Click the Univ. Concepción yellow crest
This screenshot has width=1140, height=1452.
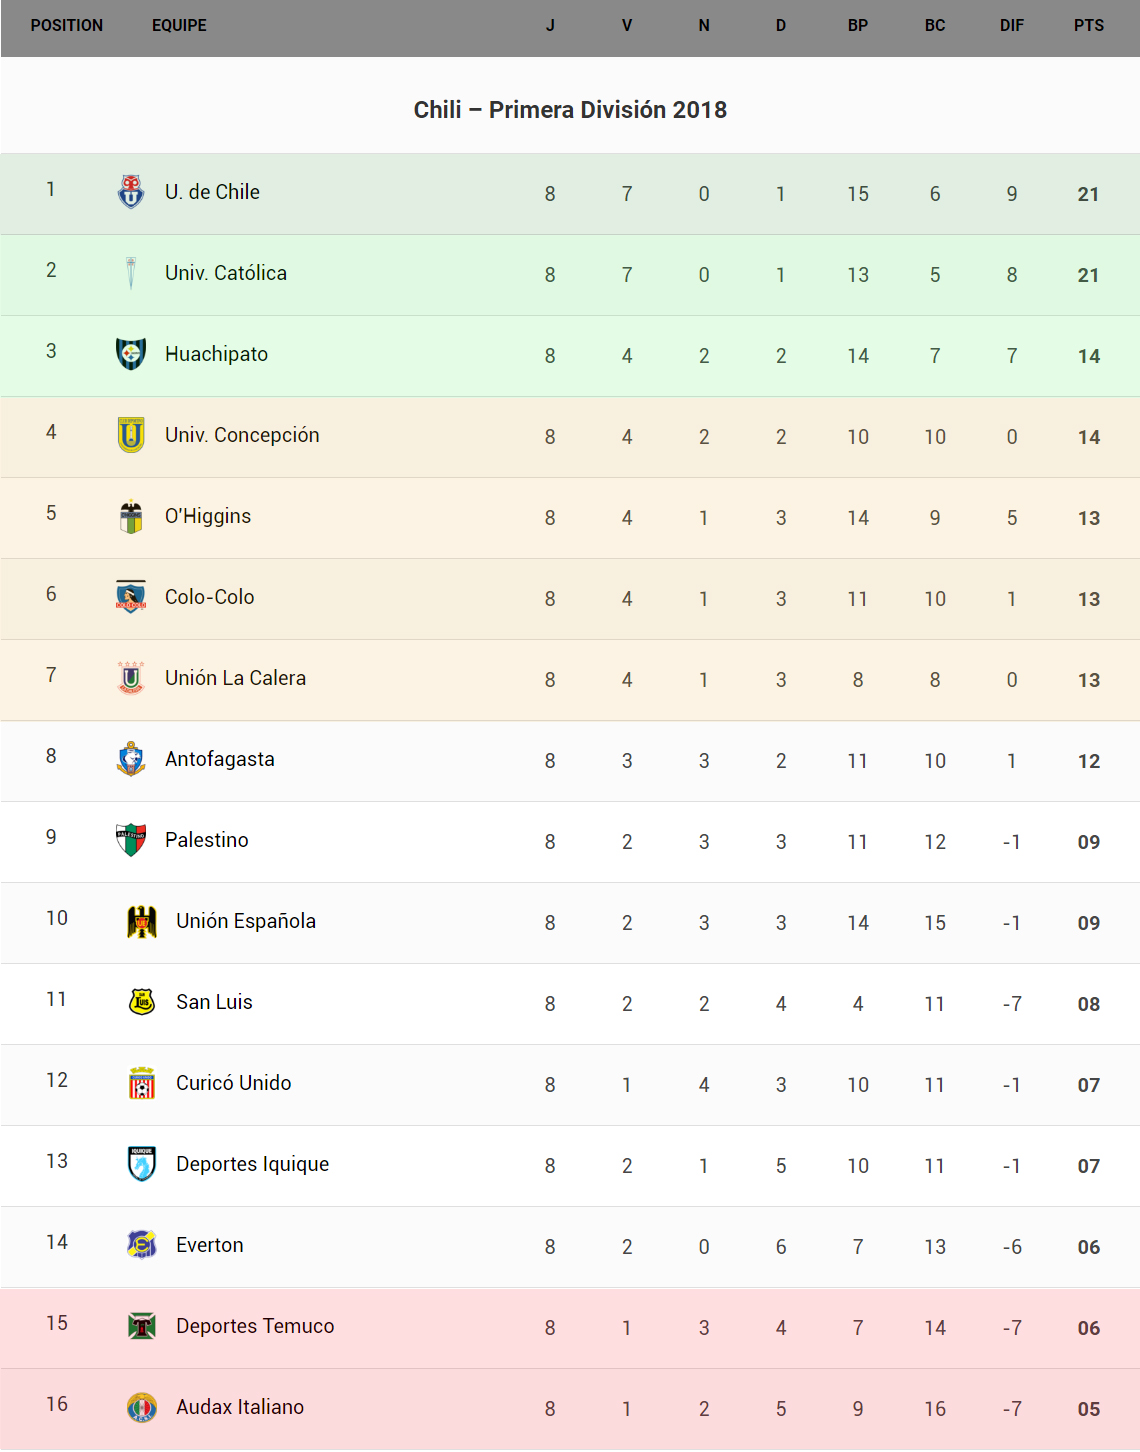[x=131, y=434]
